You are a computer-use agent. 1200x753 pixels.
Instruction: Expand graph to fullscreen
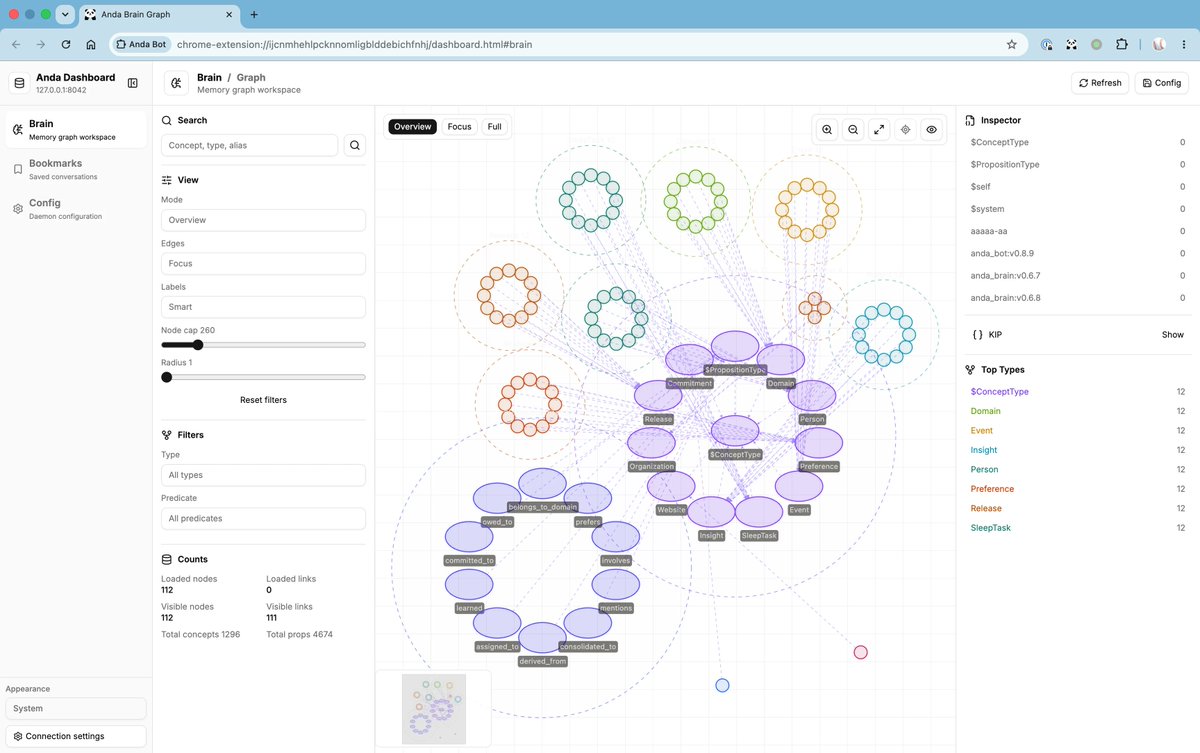pos(879,129)
